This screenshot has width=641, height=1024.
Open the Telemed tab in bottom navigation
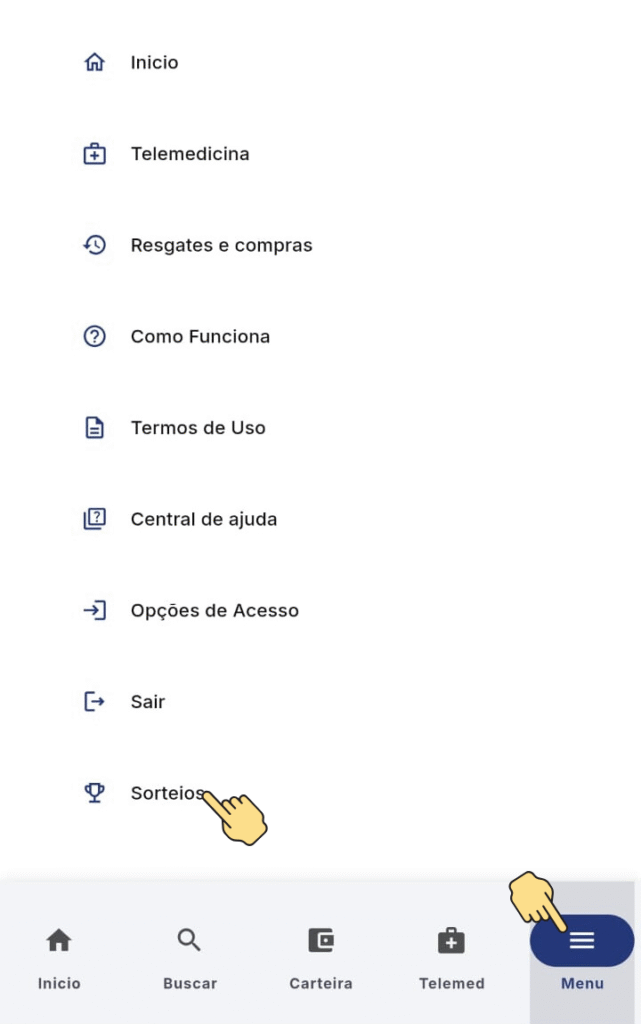tap(452, 959)
